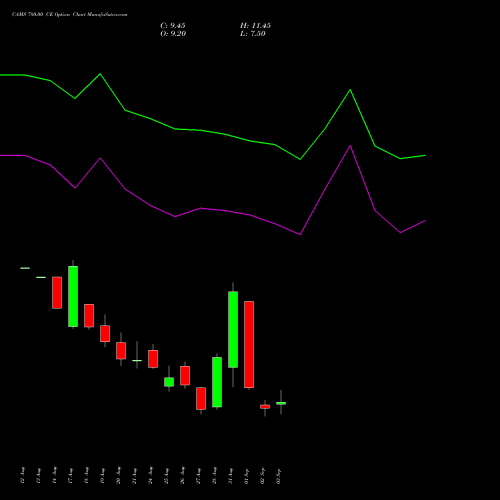
Task: Select the flat green candle for 12 Aug
Action: click(25, 268)
